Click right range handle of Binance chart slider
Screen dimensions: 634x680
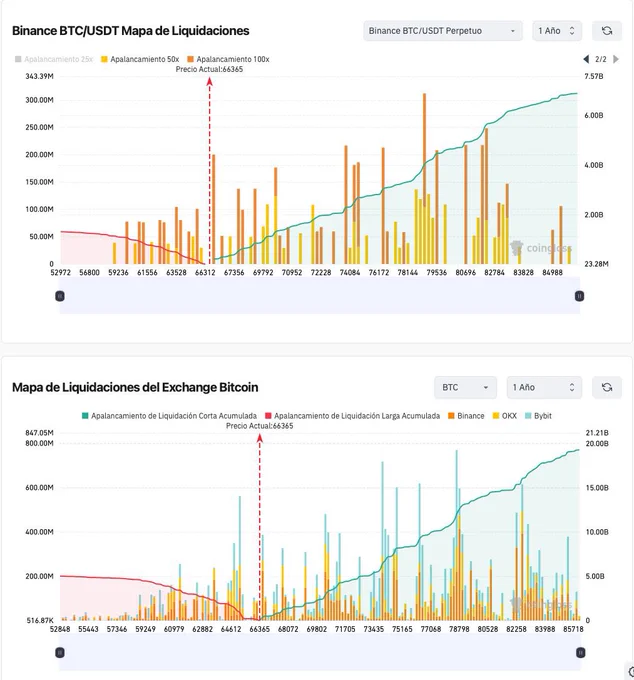(579, 296)
